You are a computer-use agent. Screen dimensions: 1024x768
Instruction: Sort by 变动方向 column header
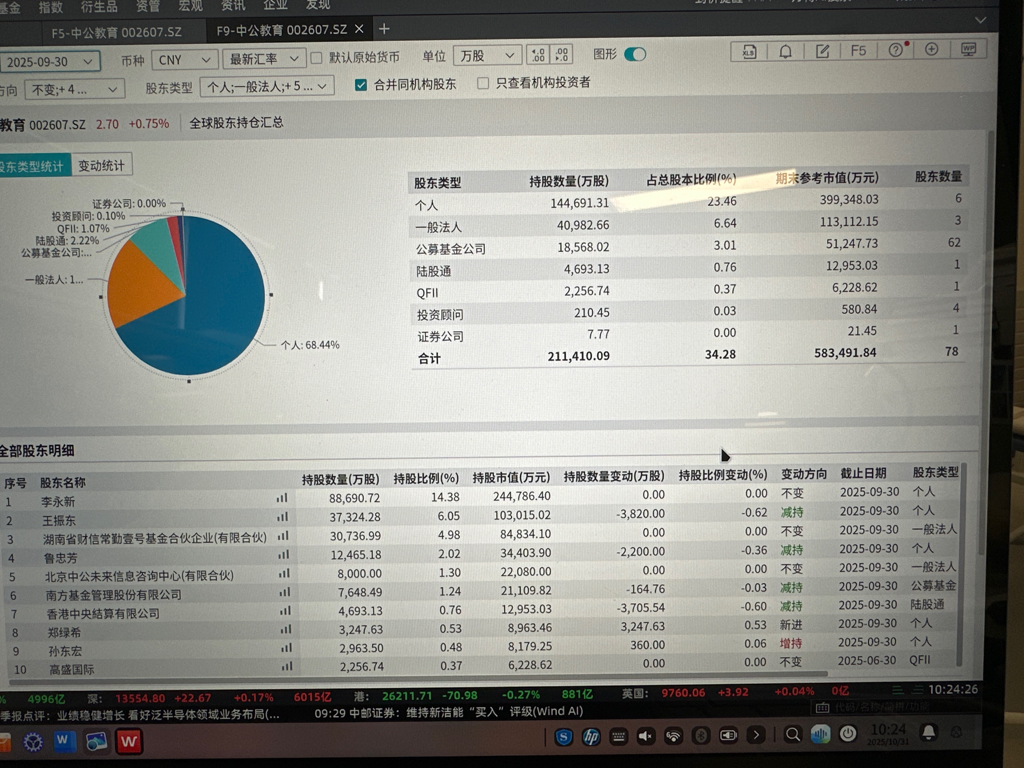pos(804,474)
